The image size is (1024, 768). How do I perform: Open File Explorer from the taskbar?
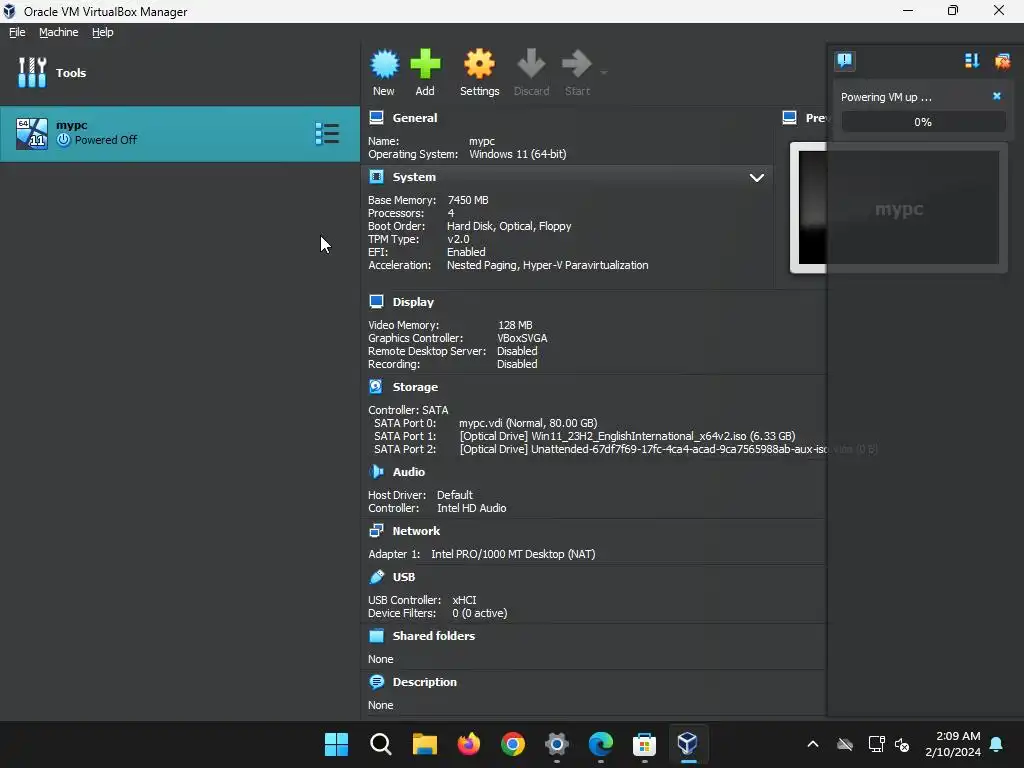pyautogui.click(x=424, y=744)
